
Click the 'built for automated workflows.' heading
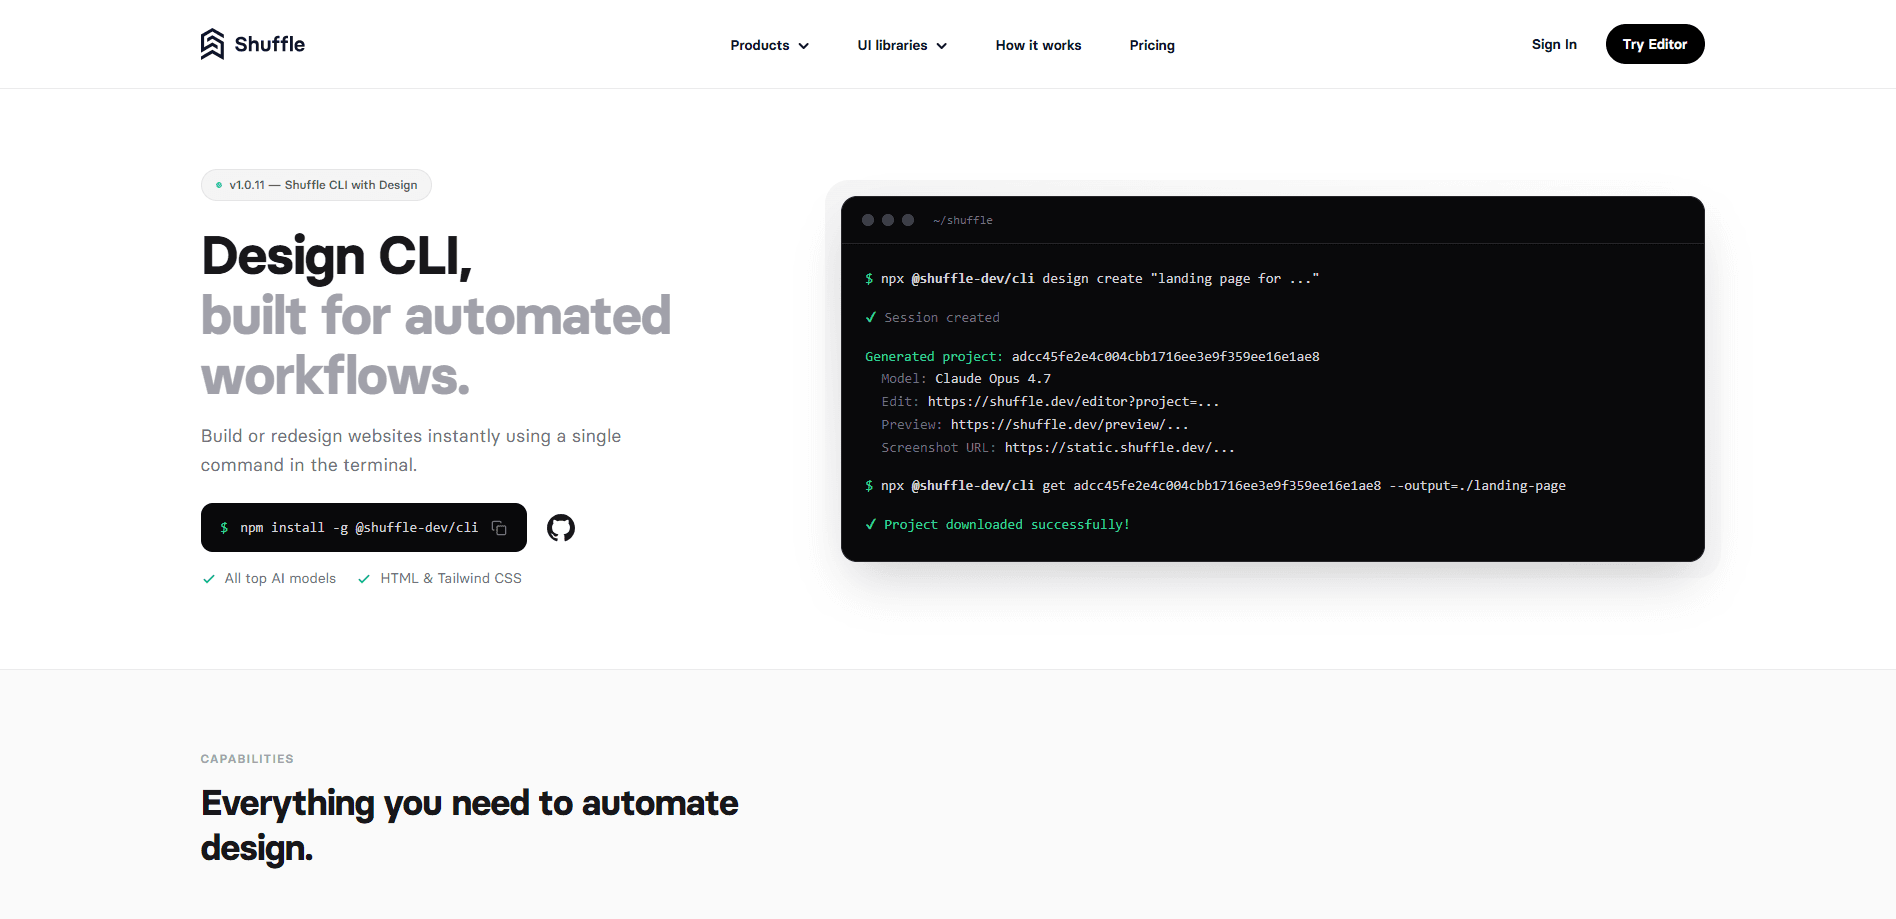[436, 346]
